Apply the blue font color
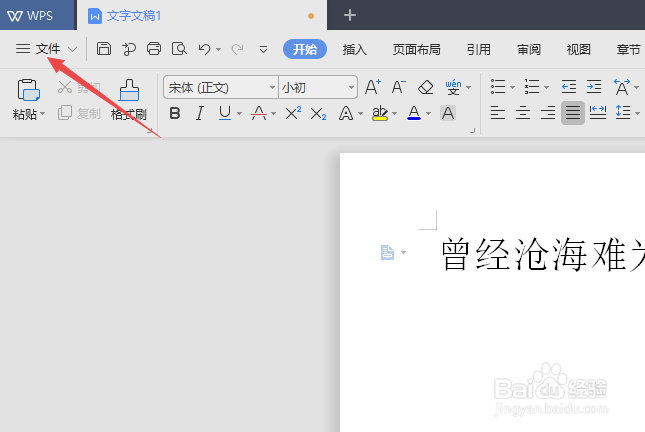Image resolution: width=645 pixels, height=432 pixels. click(414, 113)
